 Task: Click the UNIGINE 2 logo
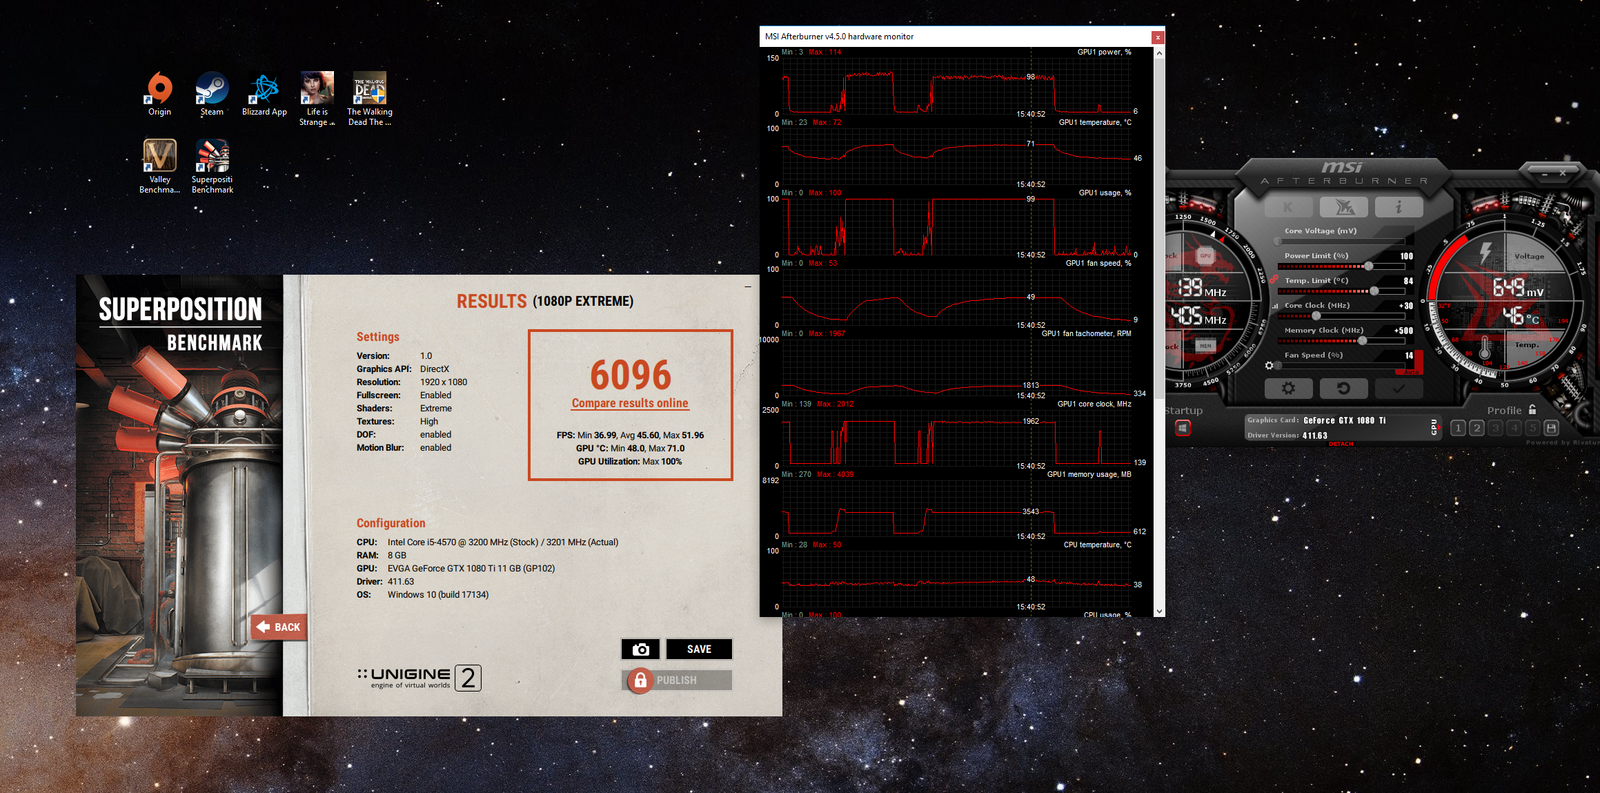[420, 678]
